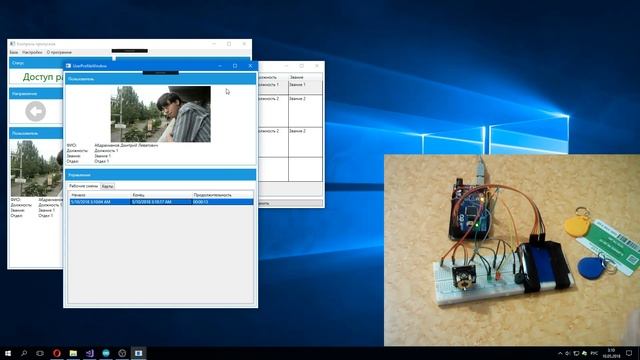Open network status icon in system tray
The height and width of the screenshot is (360, 640).
click(x=576, y=353)
